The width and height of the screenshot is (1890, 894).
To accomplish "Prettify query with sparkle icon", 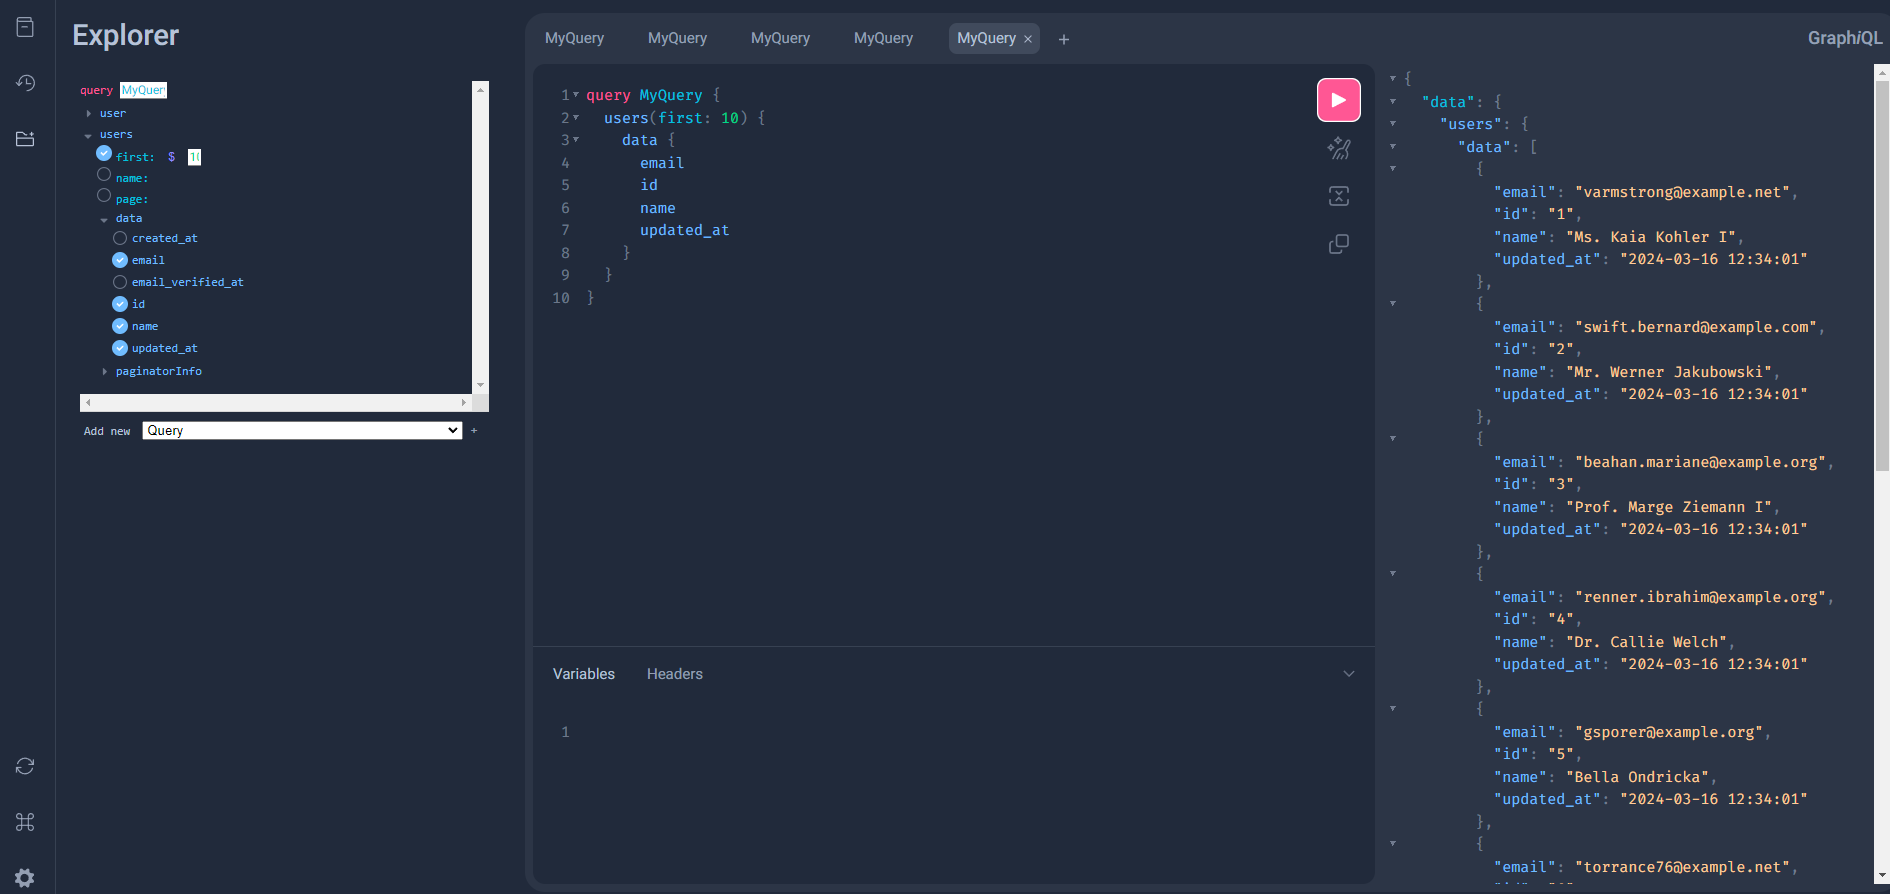I will coord(1338,149).
